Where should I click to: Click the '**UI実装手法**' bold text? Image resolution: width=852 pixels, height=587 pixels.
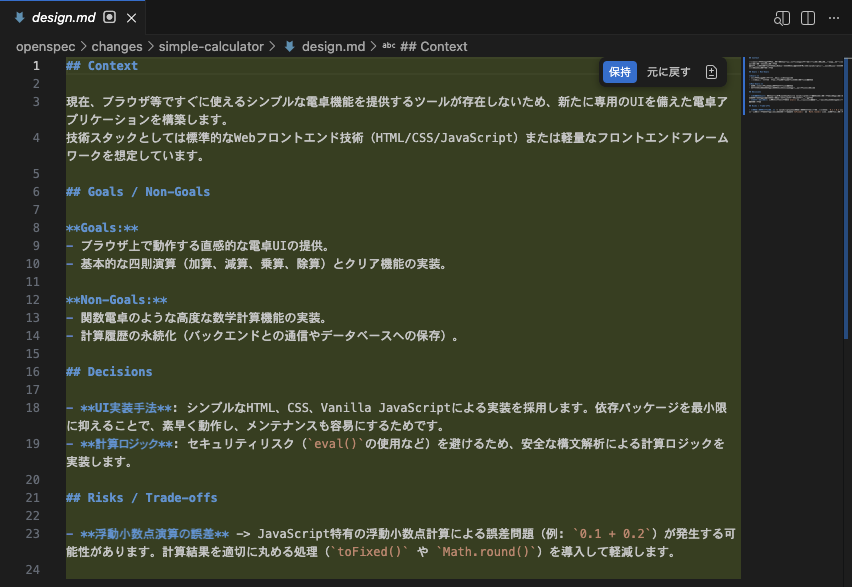[126, 408]
